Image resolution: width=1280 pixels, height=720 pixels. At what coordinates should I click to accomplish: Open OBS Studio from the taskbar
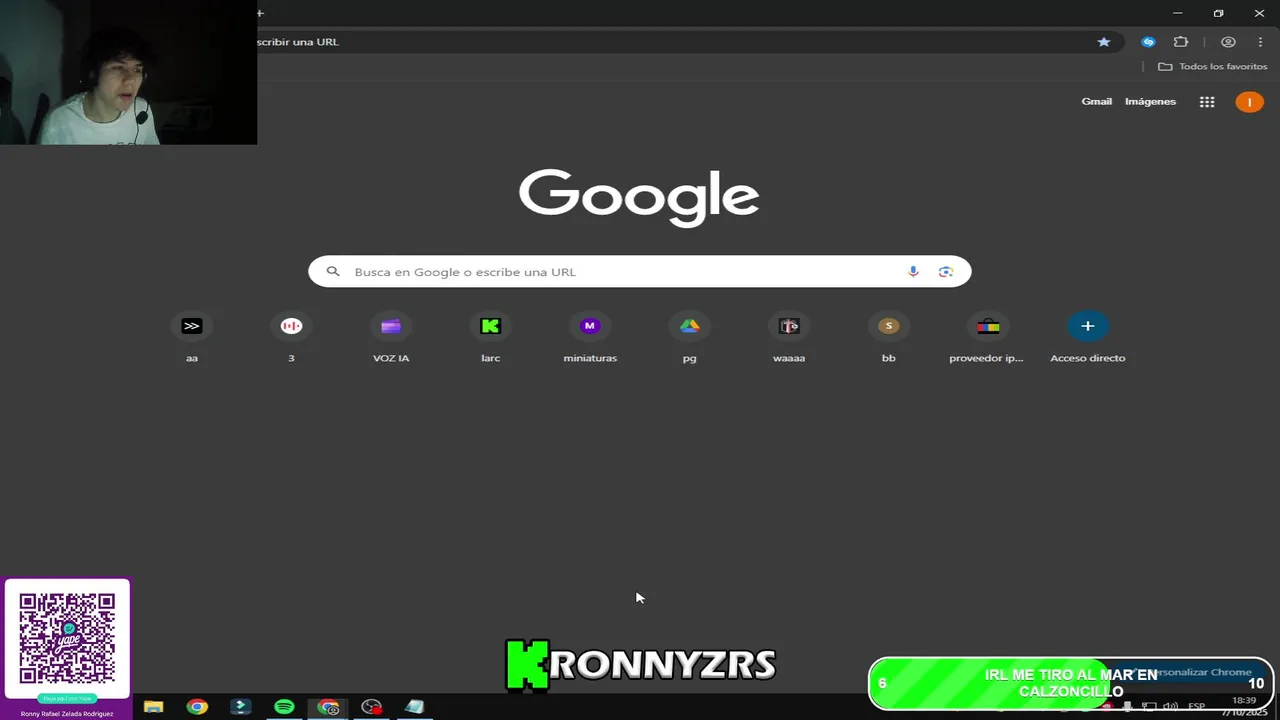[372, 707]
